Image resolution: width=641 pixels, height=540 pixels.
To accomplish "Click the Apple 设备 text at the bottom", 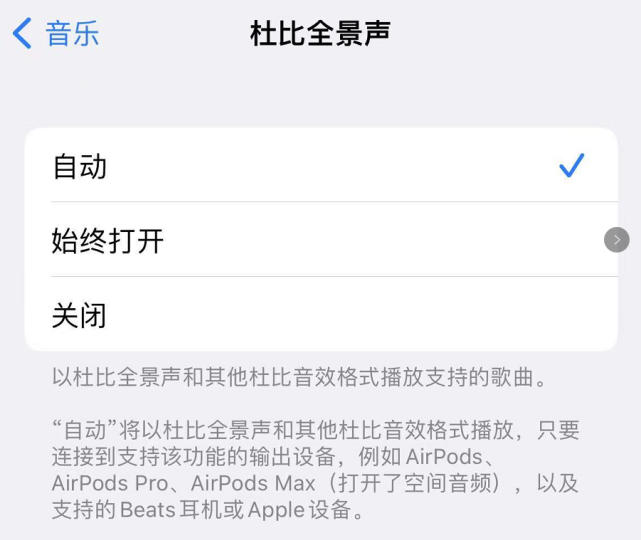I will tap(299, 510).
